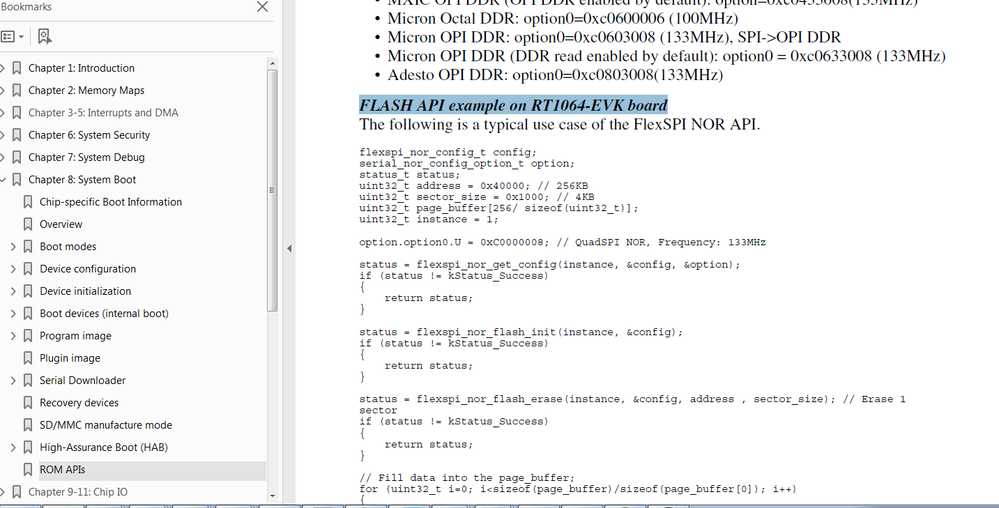Viewport: 999px width, 508px height.
Task: Go to Chapter 6: System Security
Action: point(89,135)
